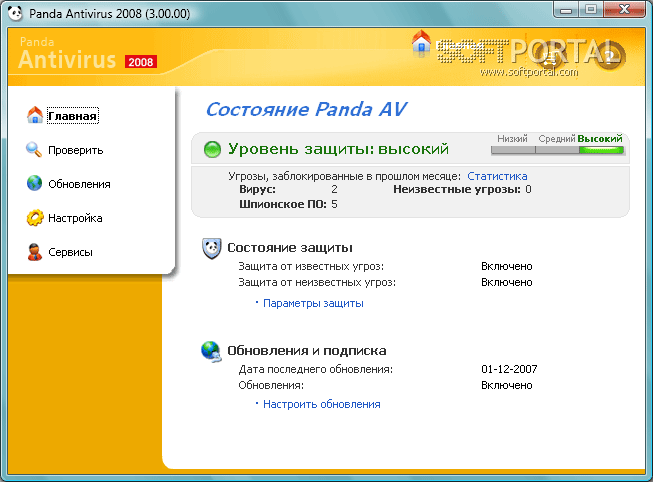Open the Обновления sidebar label
The width and height of the screenshot is (653, 482).
point(79,184)
